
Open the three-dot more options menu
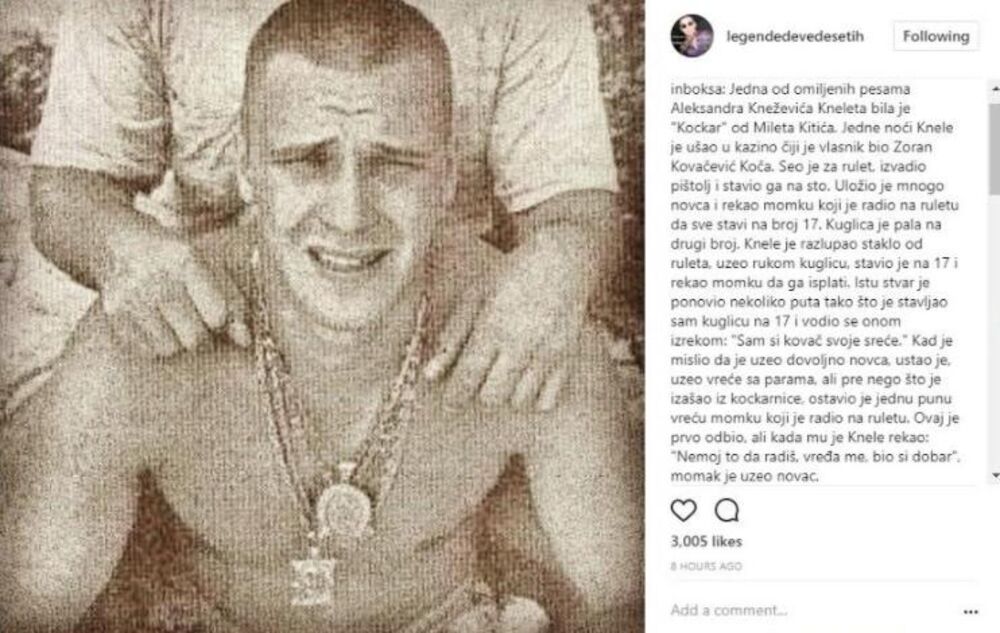click(971, 611)
